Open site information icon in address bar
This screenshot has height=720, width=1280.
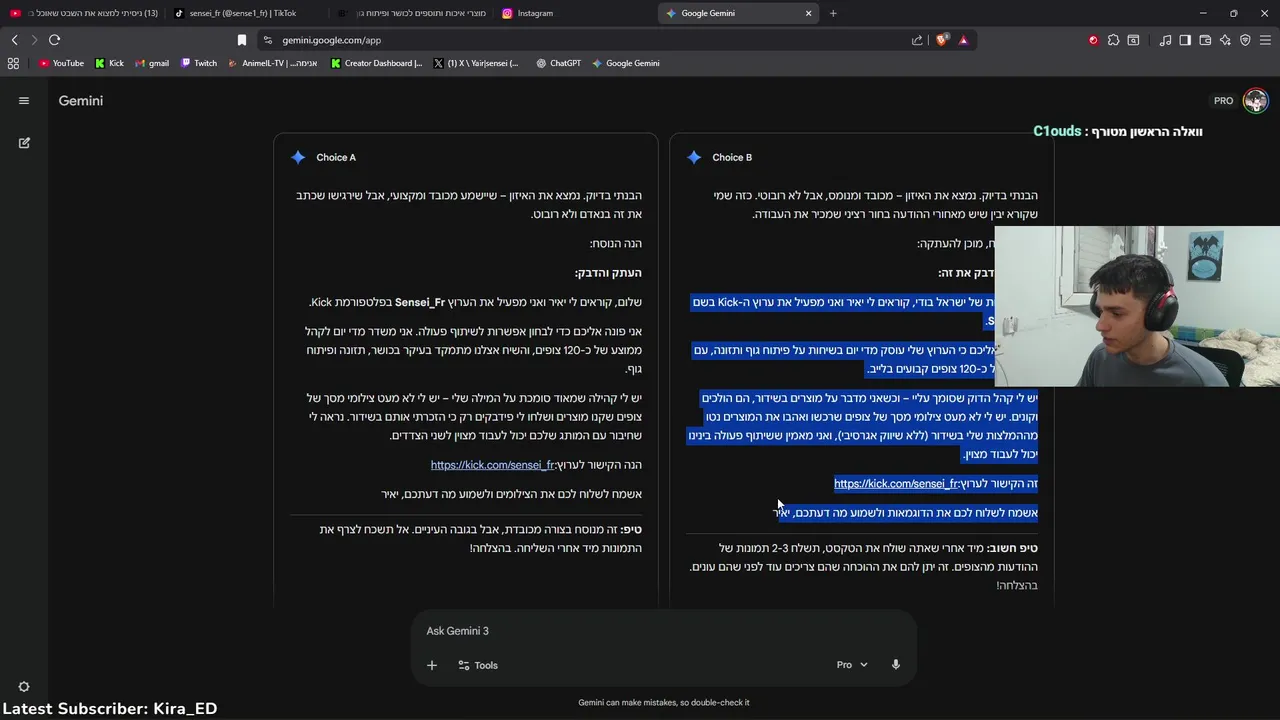point(268,40)
